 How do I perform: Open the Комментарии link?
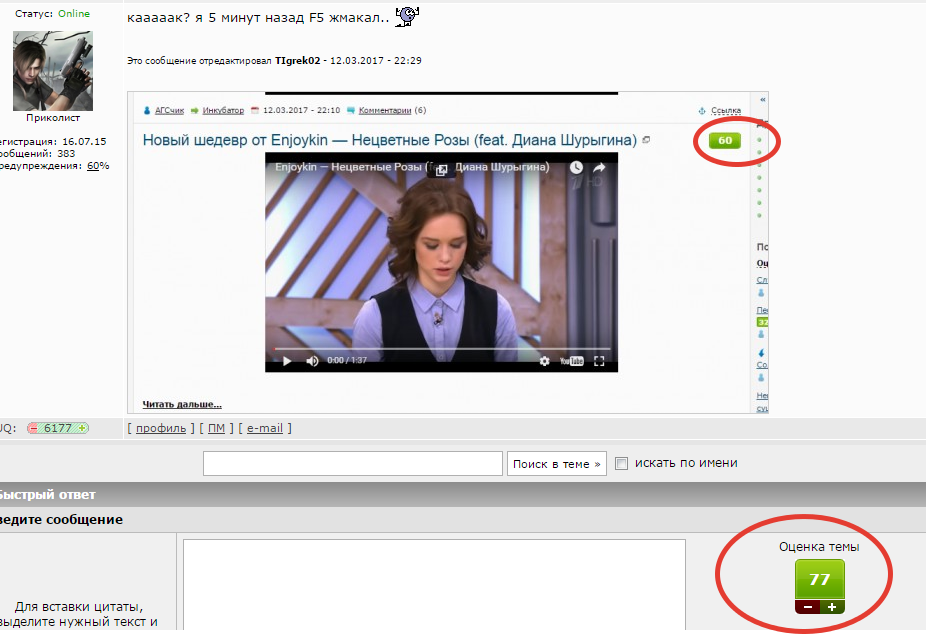pyautogui.click(x=384, y=110)
